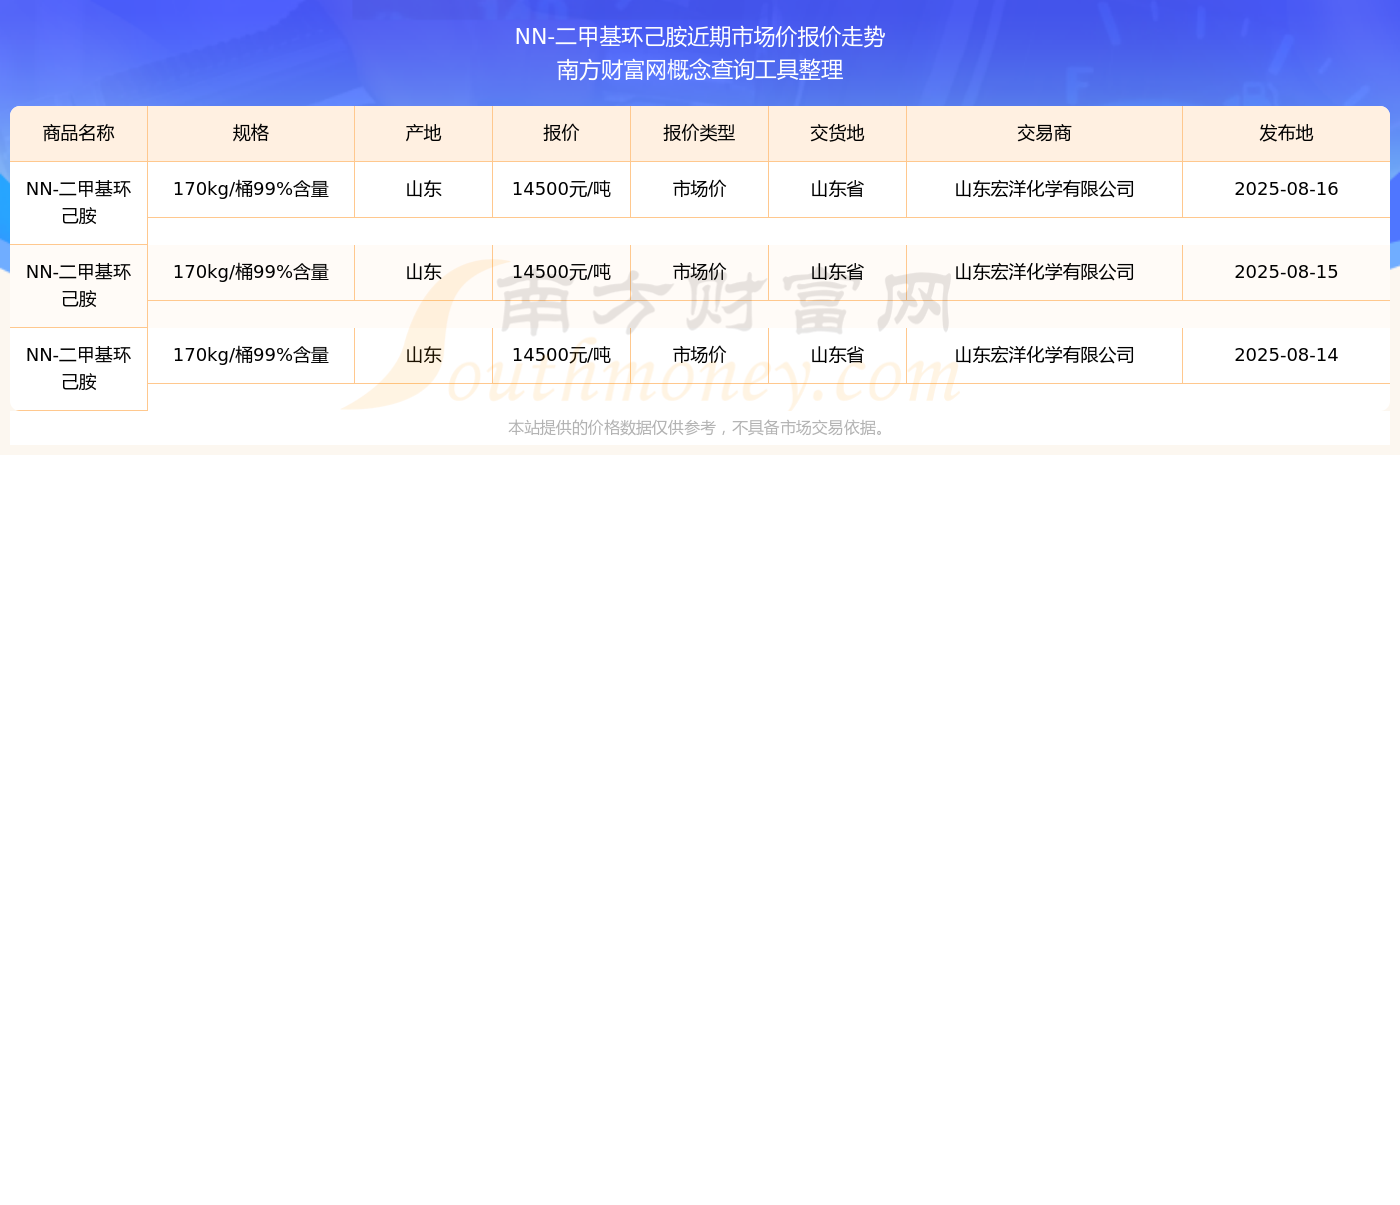Click the 报价类型 column header
This screenshot has height=1205, width=1400.
(700, 133)
